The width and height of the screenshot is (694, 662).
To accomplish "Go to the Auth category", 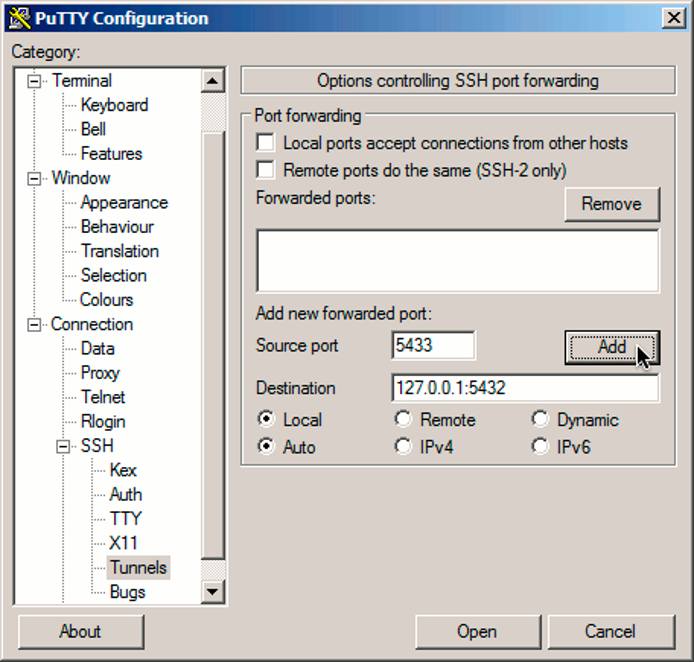I will 126,494.
